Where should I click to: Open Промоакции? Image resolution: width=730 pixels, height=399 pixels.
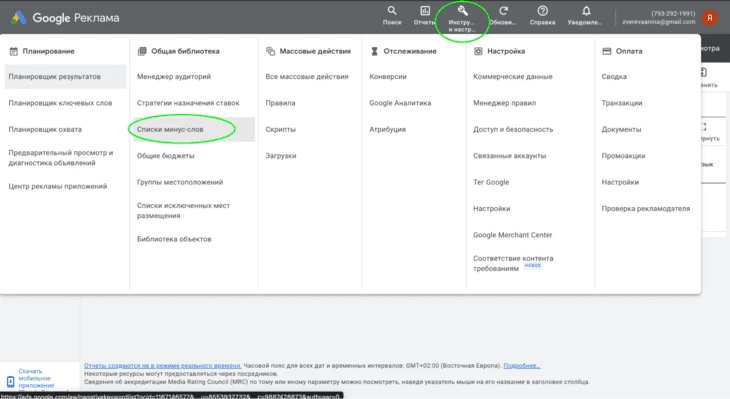(623, 156)
